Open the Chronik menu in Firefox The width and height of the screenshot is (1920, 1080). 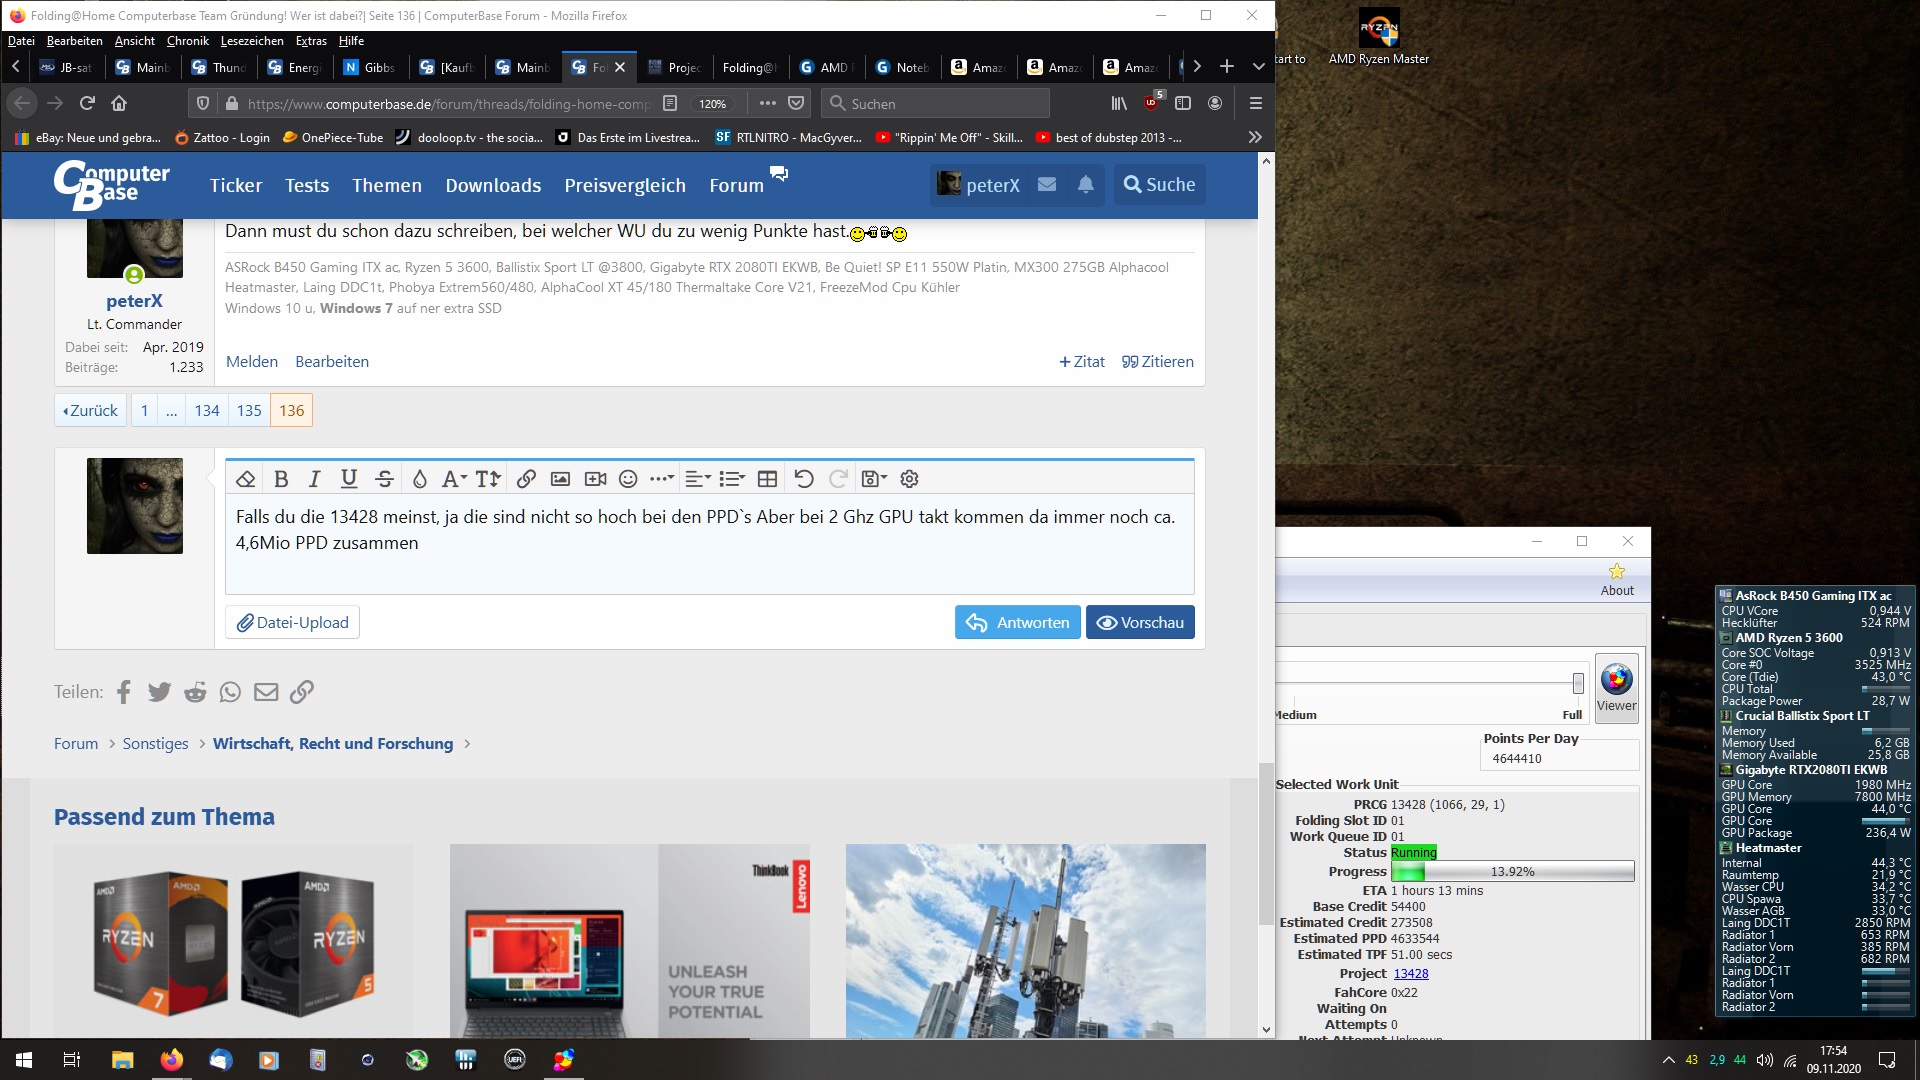click(x=187, y=41)
